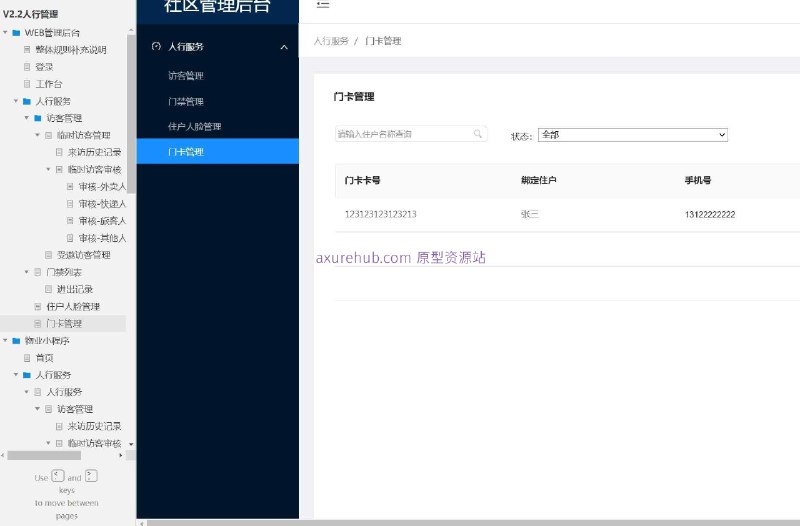The height and width of the screenshot is (526, 800).
Task: Open the 工作台 page in tree
Action: click(x=48, y=84)
